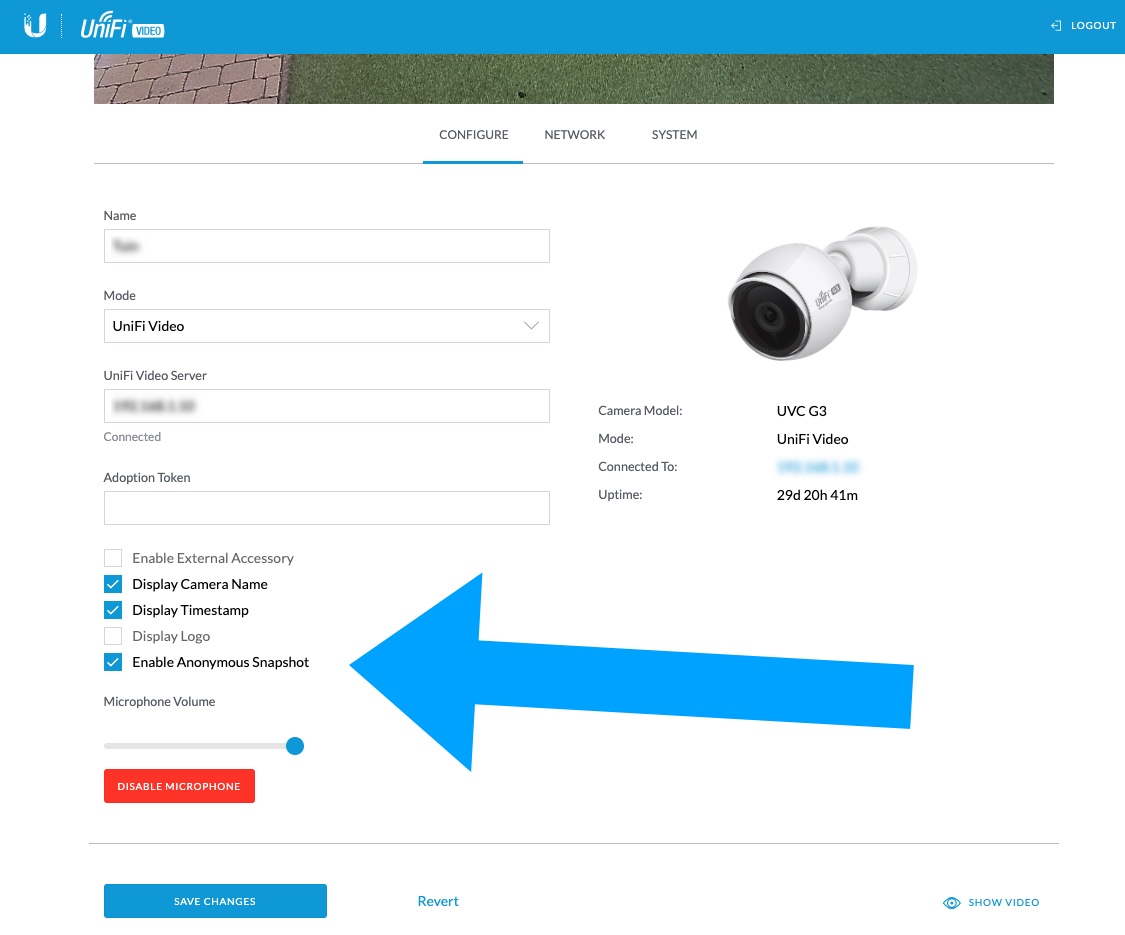Image resolution: width=1125 pixels, height=935 pixels.
Task: Check the Display Logo checkbox
Action: point(113,636)
